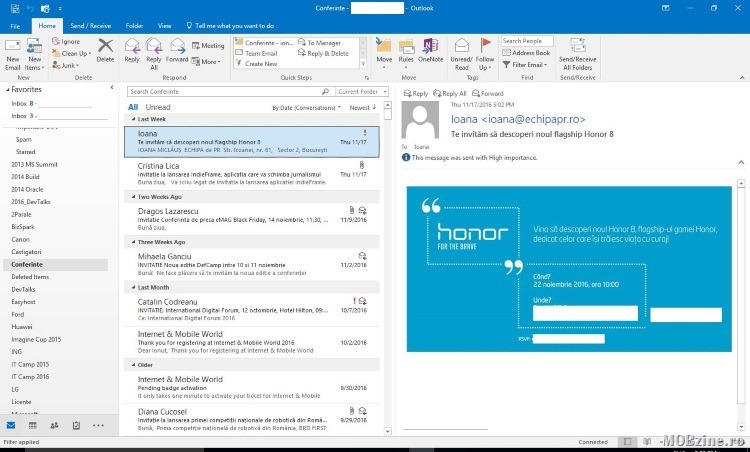The height and width of the screenshot is (452, 750).
Task: Open the Clean Up dropdown
Action: click(x=71, y=54)
